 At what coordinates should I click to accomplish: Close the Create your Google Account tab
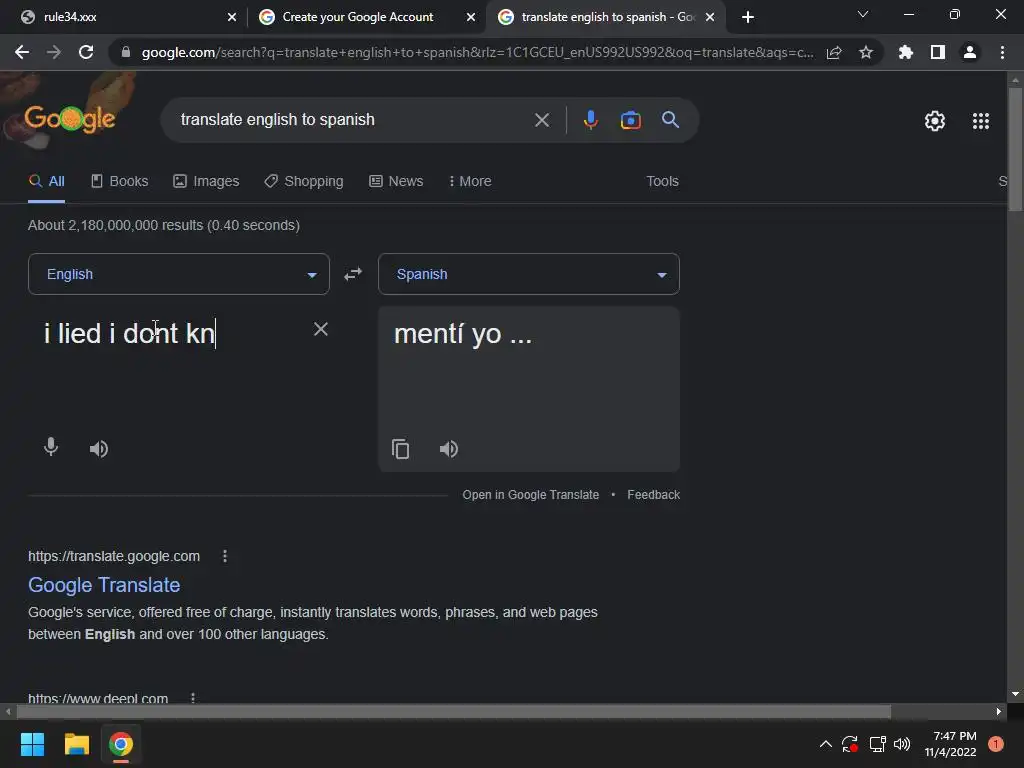(x=471, y=17)
